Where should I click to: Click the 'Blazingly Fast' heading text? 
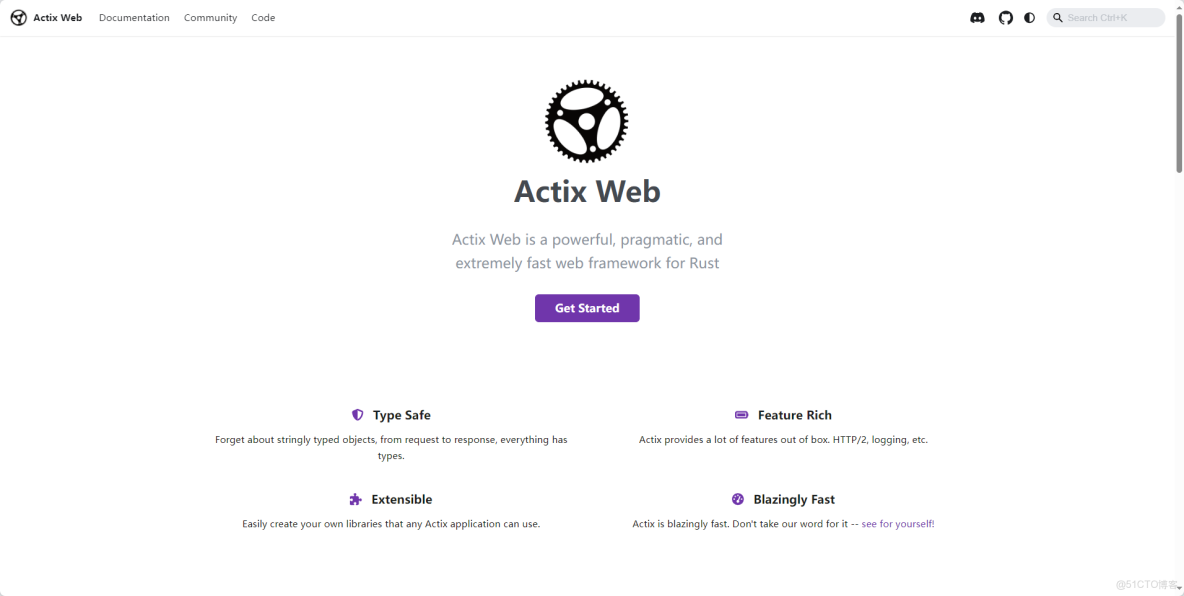(795, 498)
